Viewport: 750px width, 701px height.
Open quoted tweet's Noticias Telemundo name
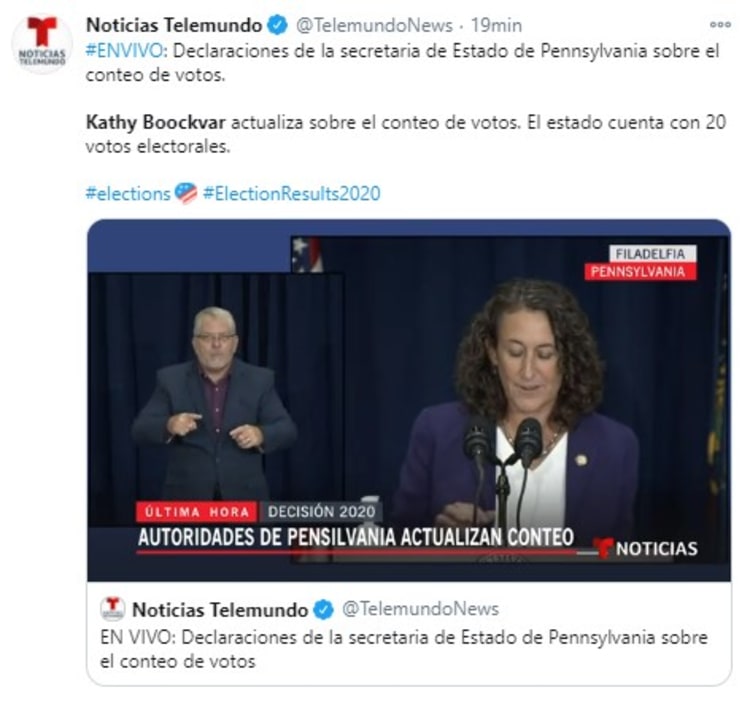220,610
